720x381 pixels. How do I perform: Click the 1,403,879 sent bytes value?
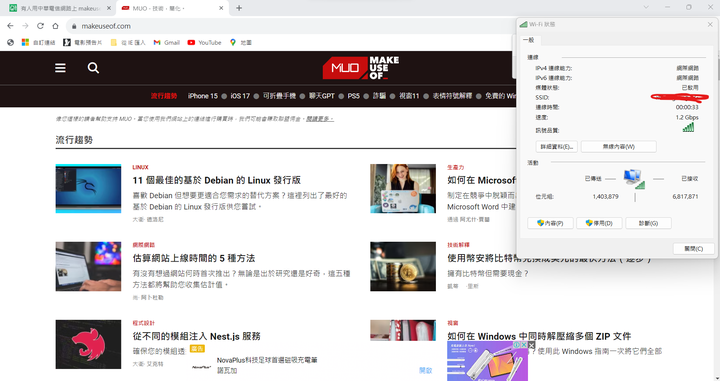click(605, 196)
